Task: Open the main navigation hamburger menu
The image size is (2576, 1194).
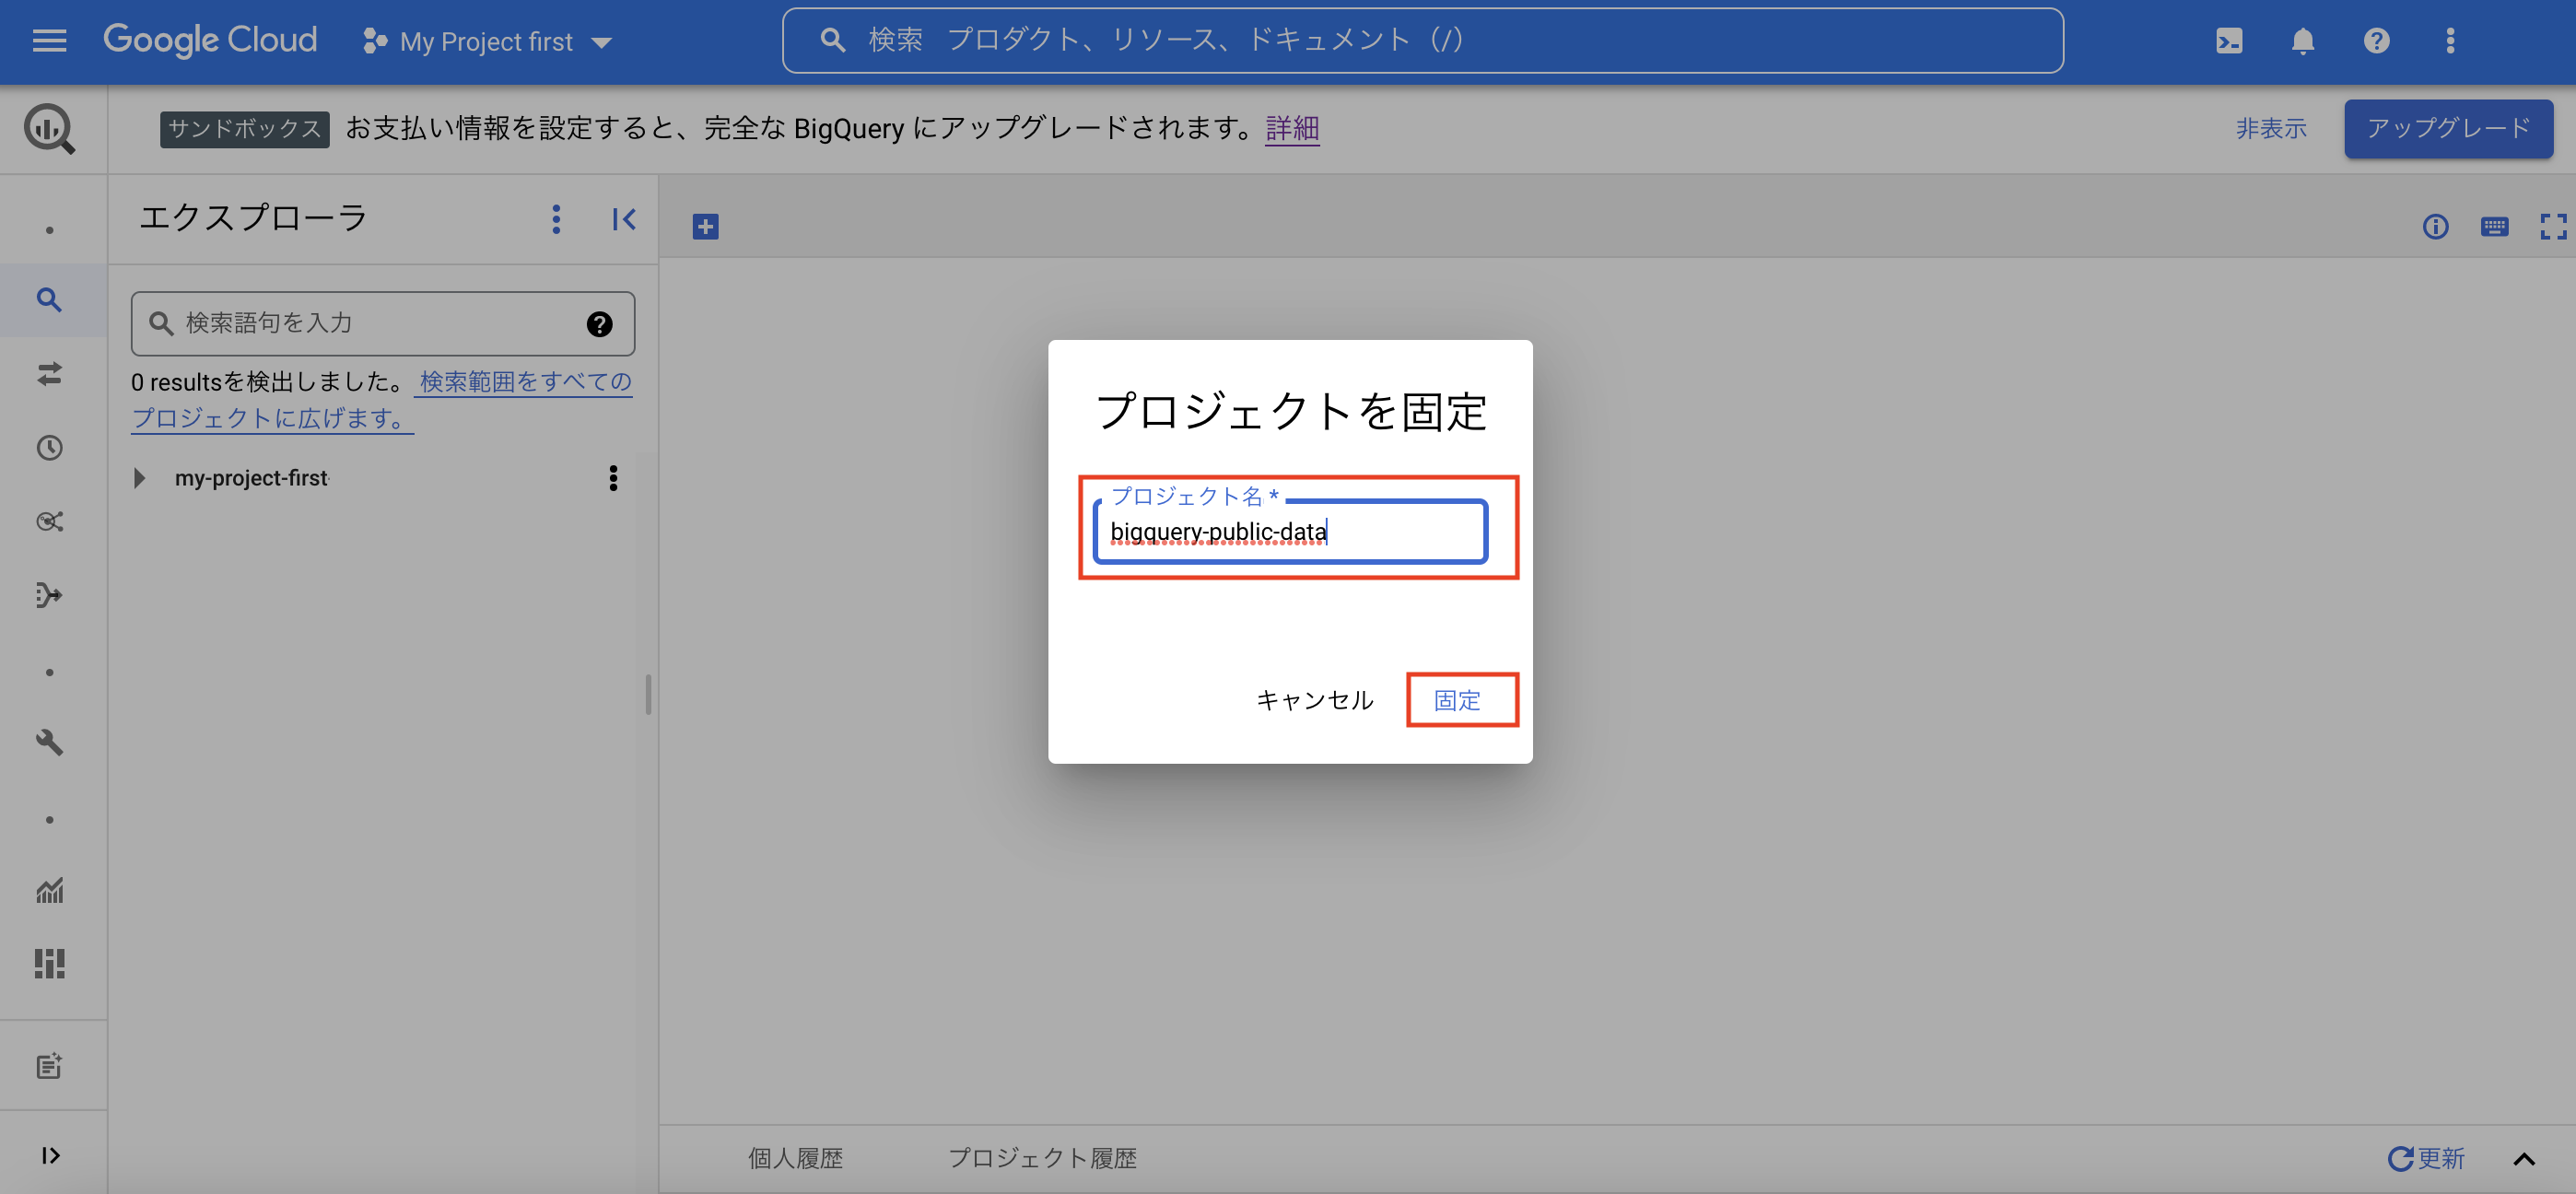Action: pyautogui.click(x=49, y=41)
